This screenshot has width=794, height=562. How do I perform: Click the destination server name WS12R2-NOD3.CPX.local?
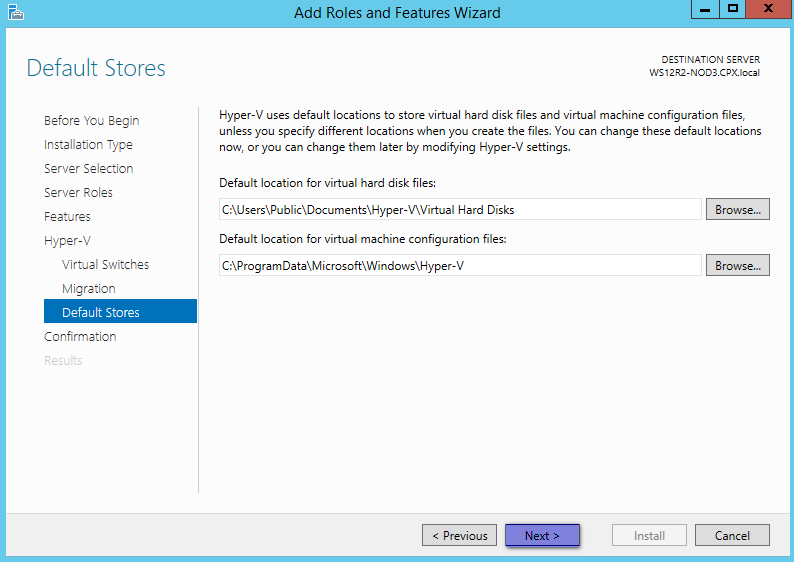[x=704, y=72]
